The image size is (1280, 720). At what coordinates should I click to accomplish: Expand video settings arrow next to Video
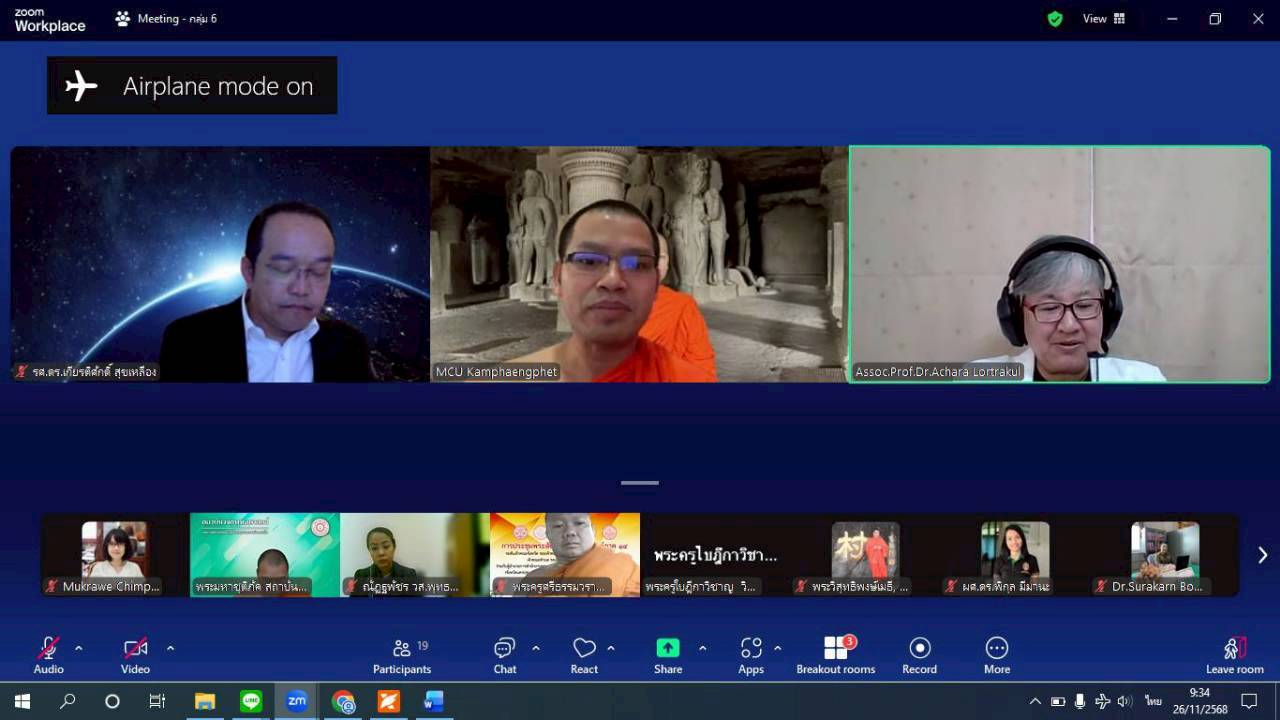170,648
